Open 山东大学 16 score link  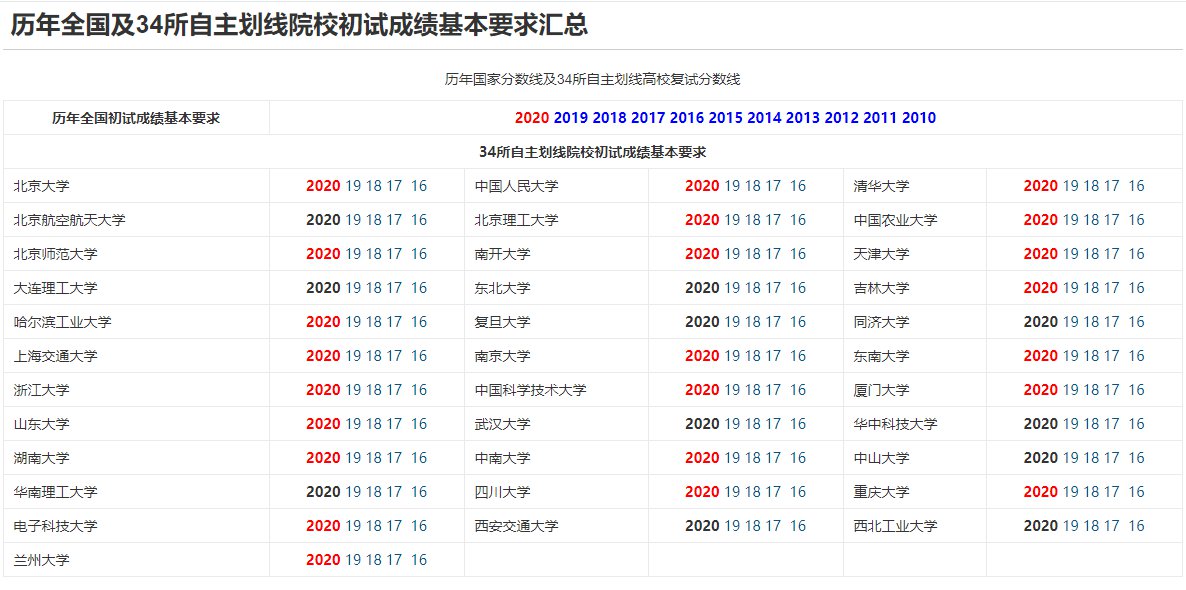[419, 424]
